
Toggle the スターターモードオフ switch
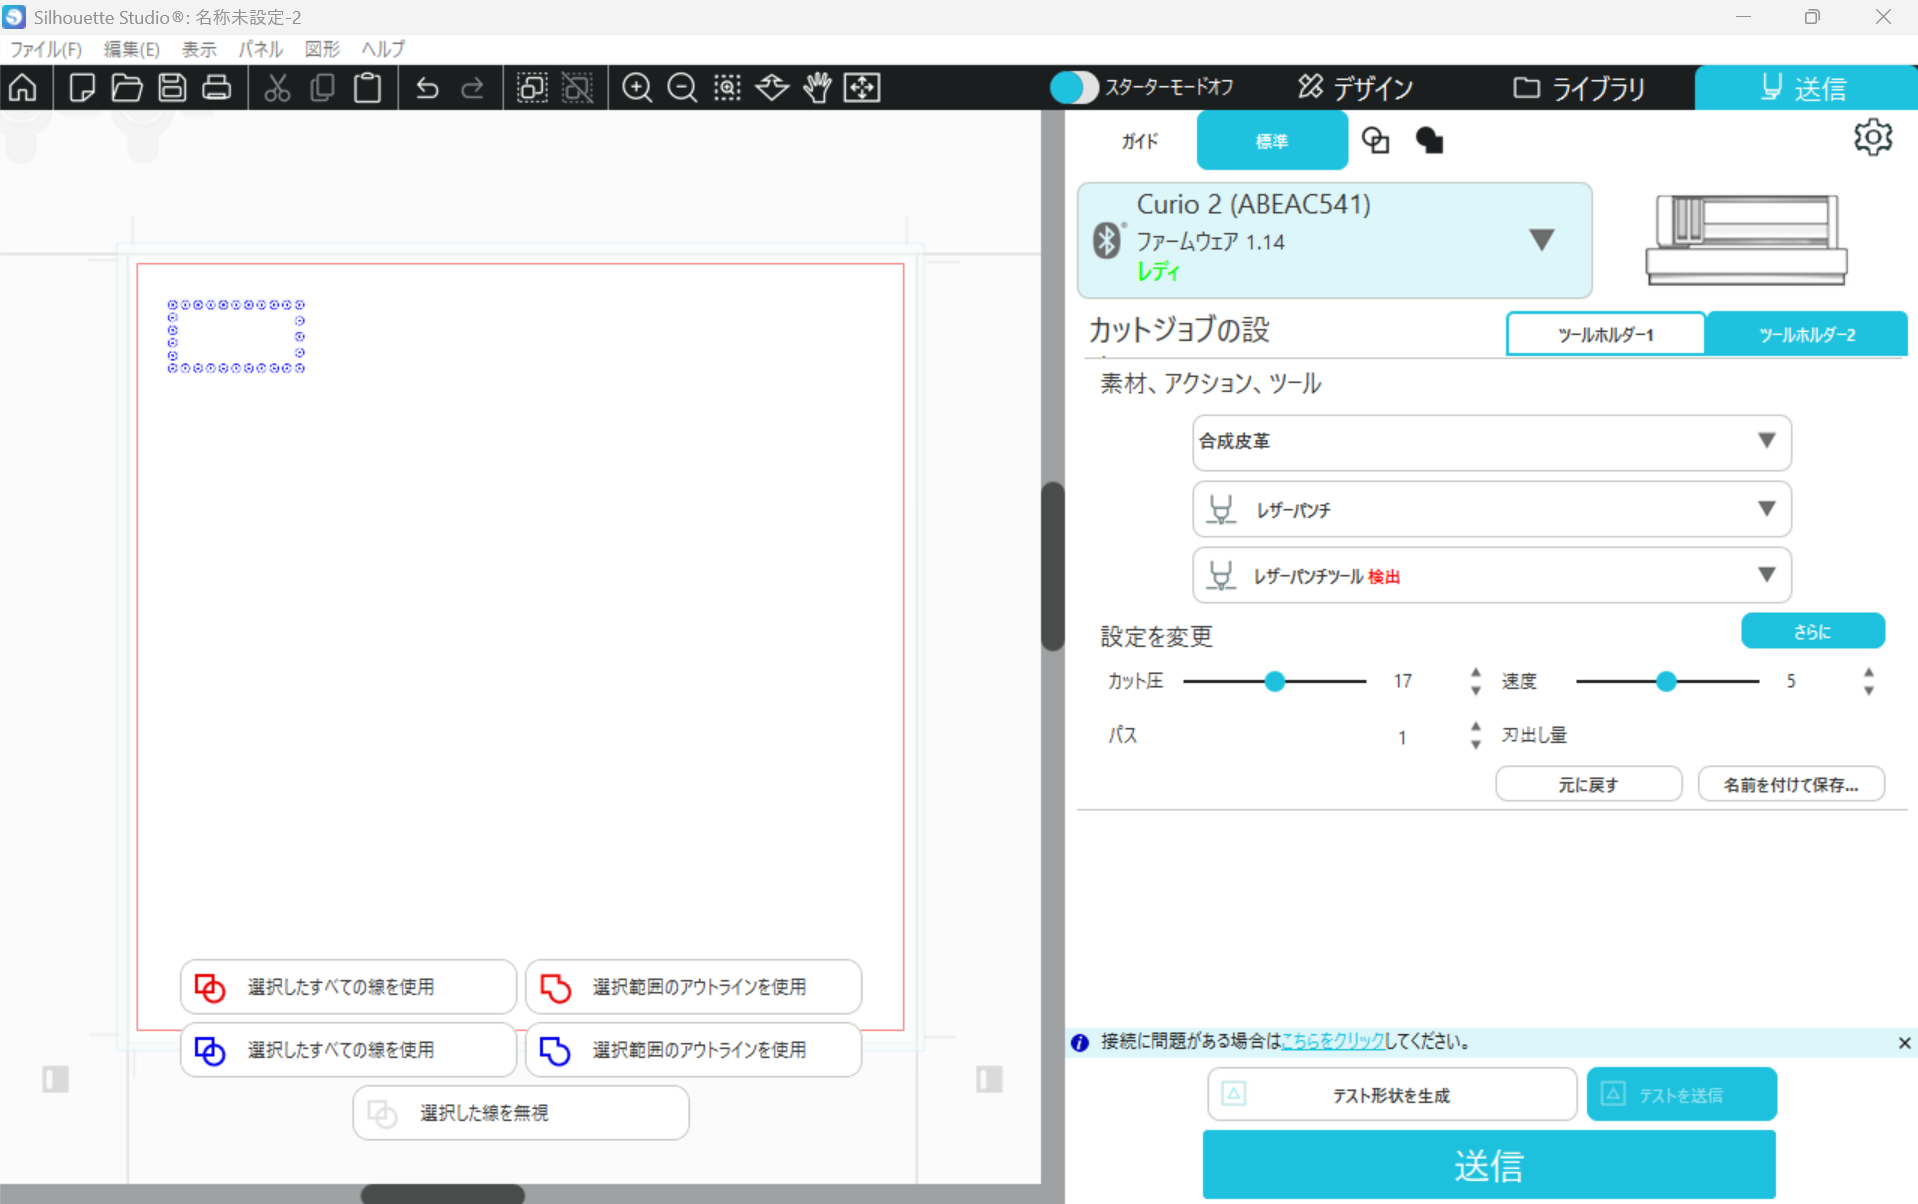tap(1074, 88)
